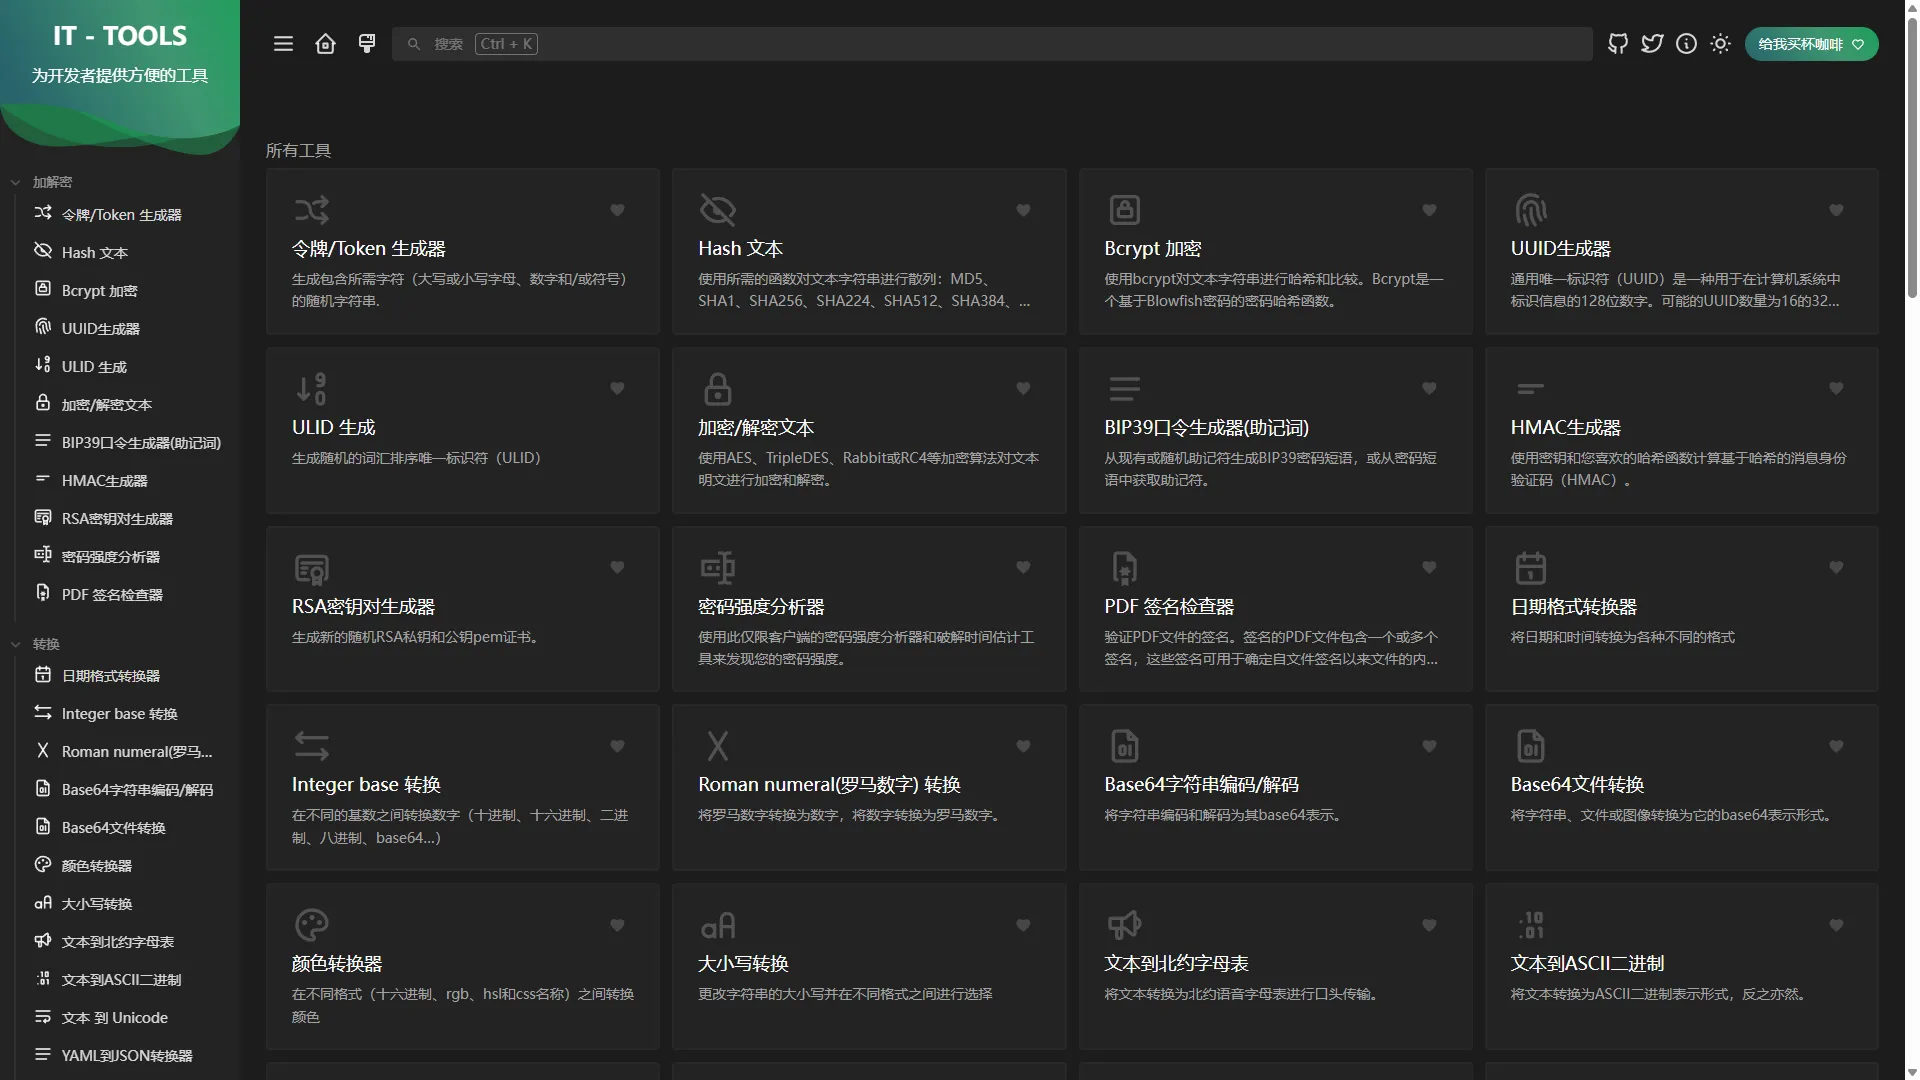Click the UUID生成器 fingerprint icon
The image size is (1920, 1080).
[1531, 209]
